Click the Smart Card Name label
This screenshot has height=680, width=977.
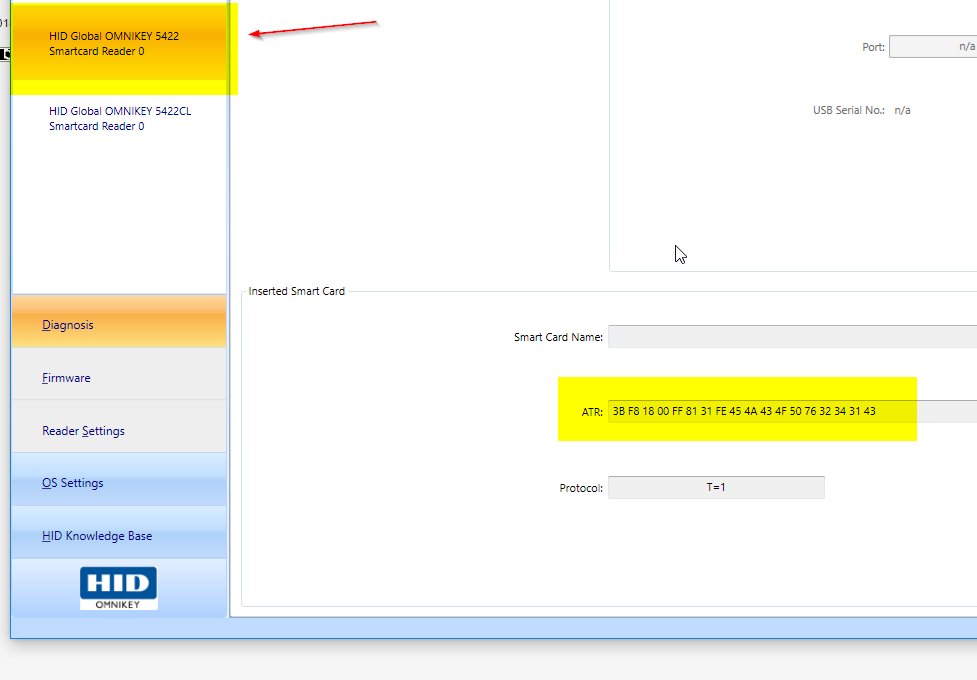pyautogui.click(x=558, y=337)
